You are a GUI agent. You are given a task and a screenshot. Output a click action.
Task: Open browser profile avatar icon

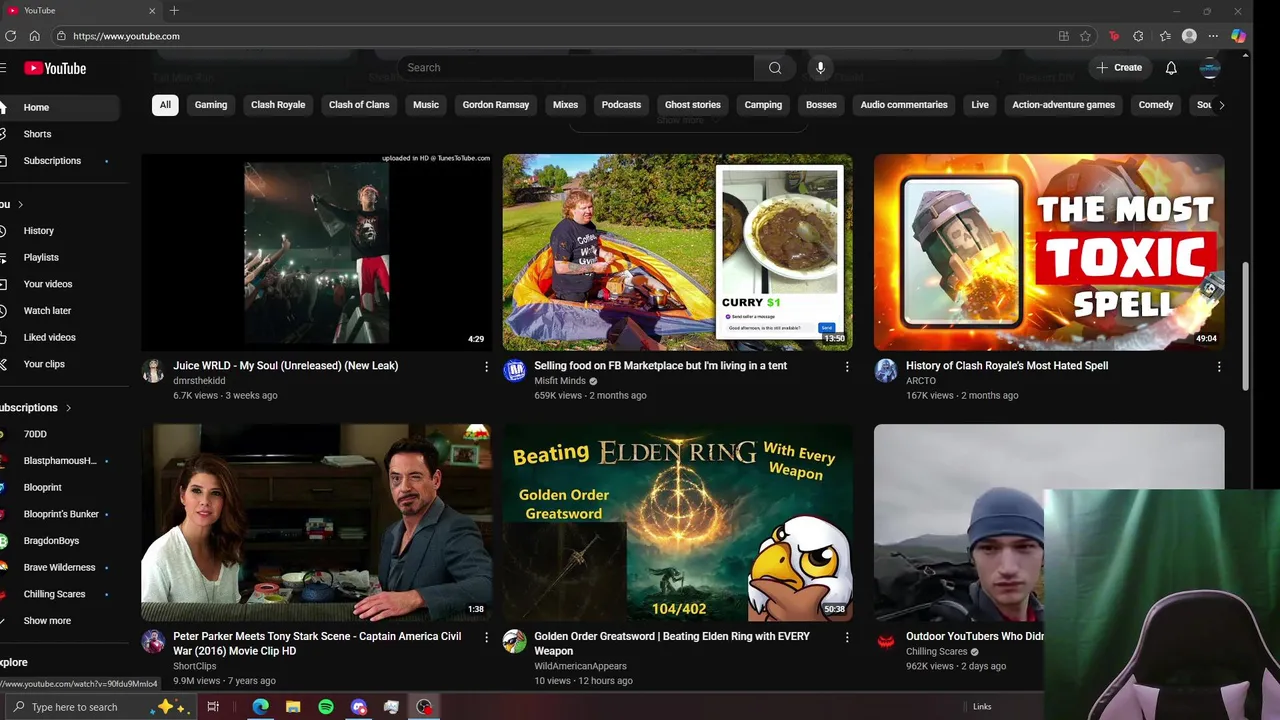click(x=1189, y=36)
